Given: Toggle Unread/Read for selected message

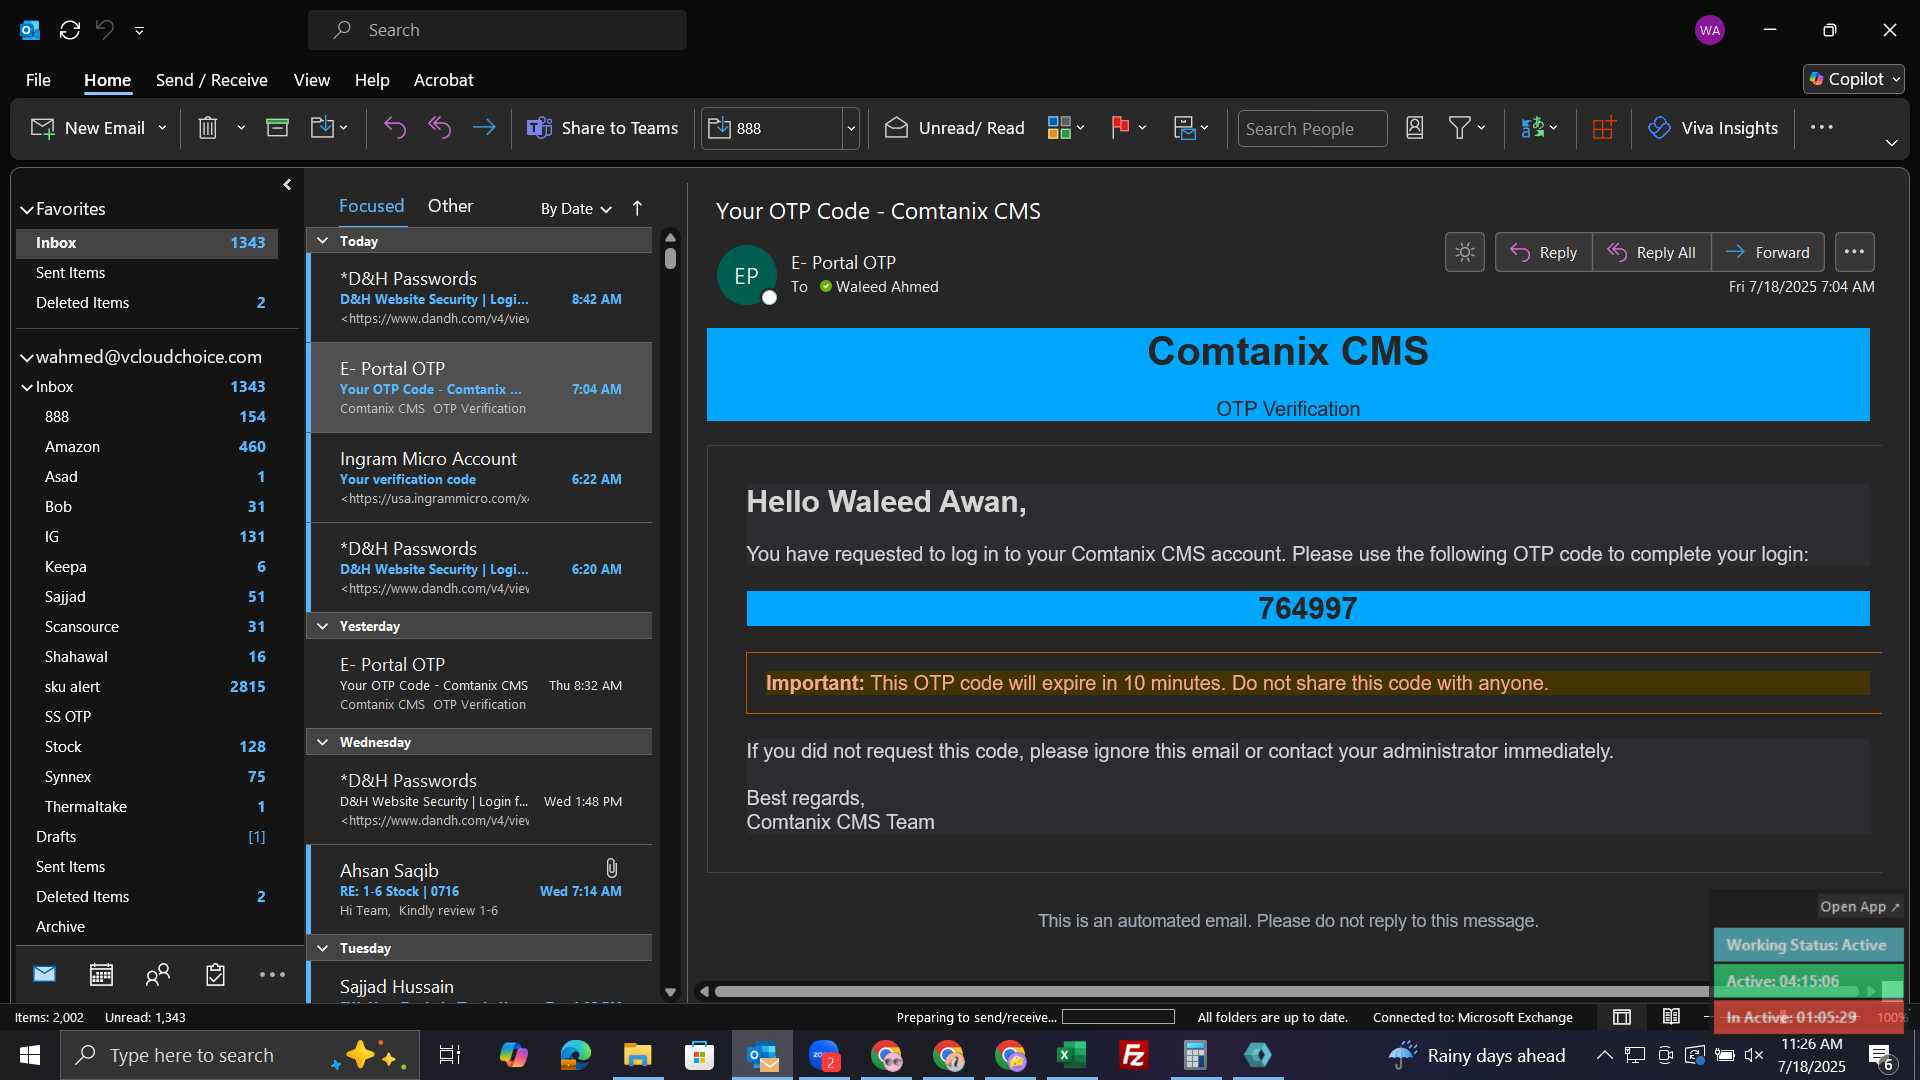Looking at the screenshot, I should (x=955, y=128).
